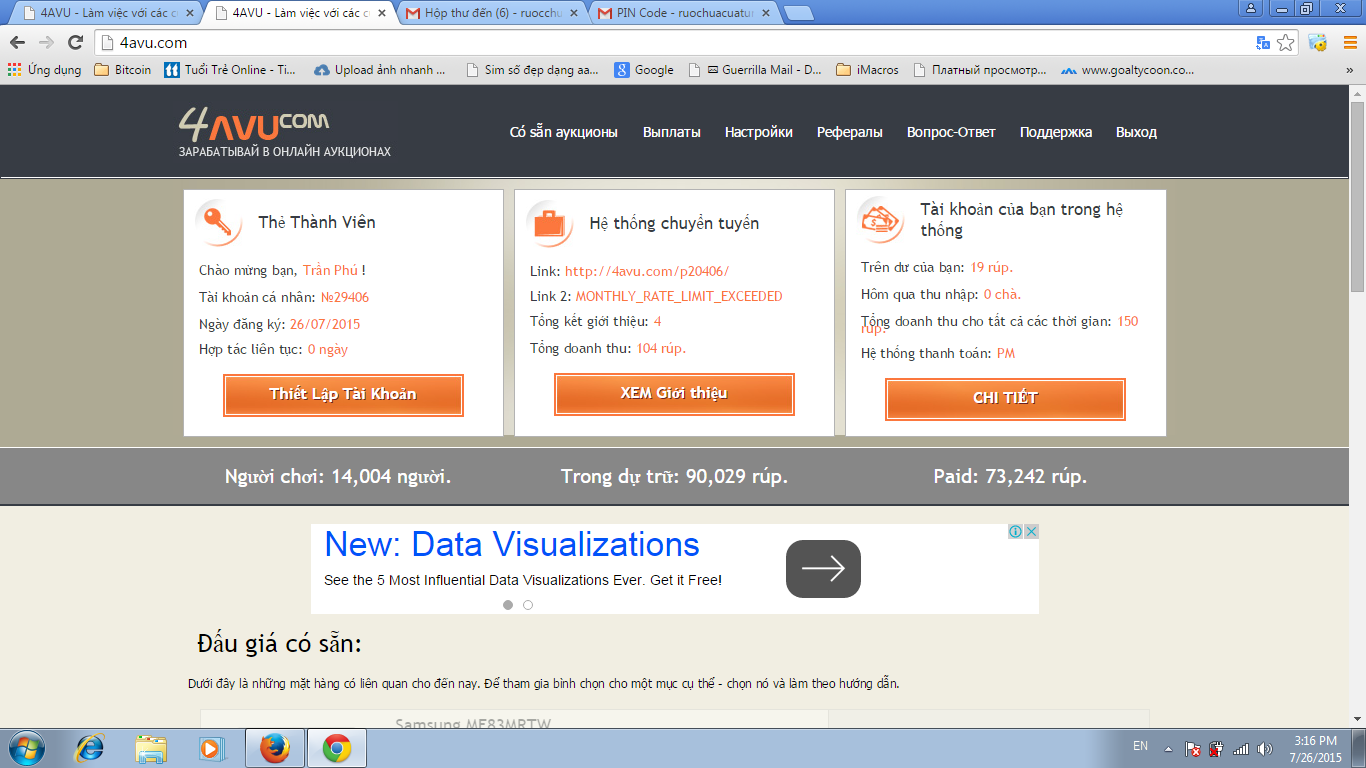1366x768 pixels.
Task: Click the key icon on member card
Action: [217, 223]
